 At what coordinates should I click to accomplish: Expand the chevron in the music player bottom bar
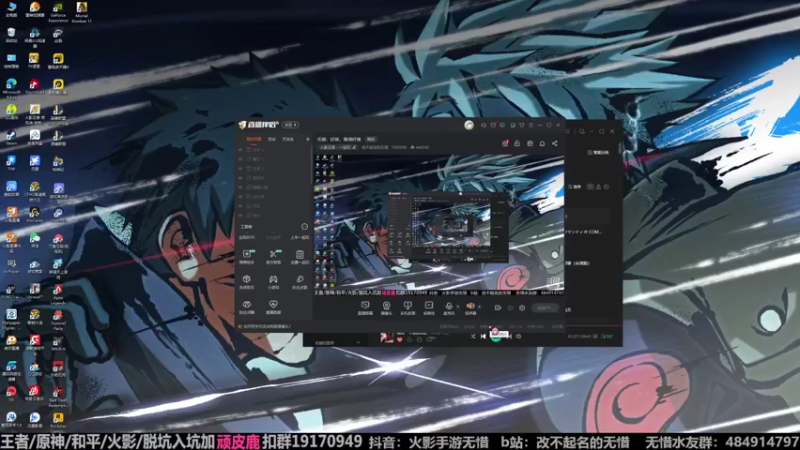pos(358,342)
